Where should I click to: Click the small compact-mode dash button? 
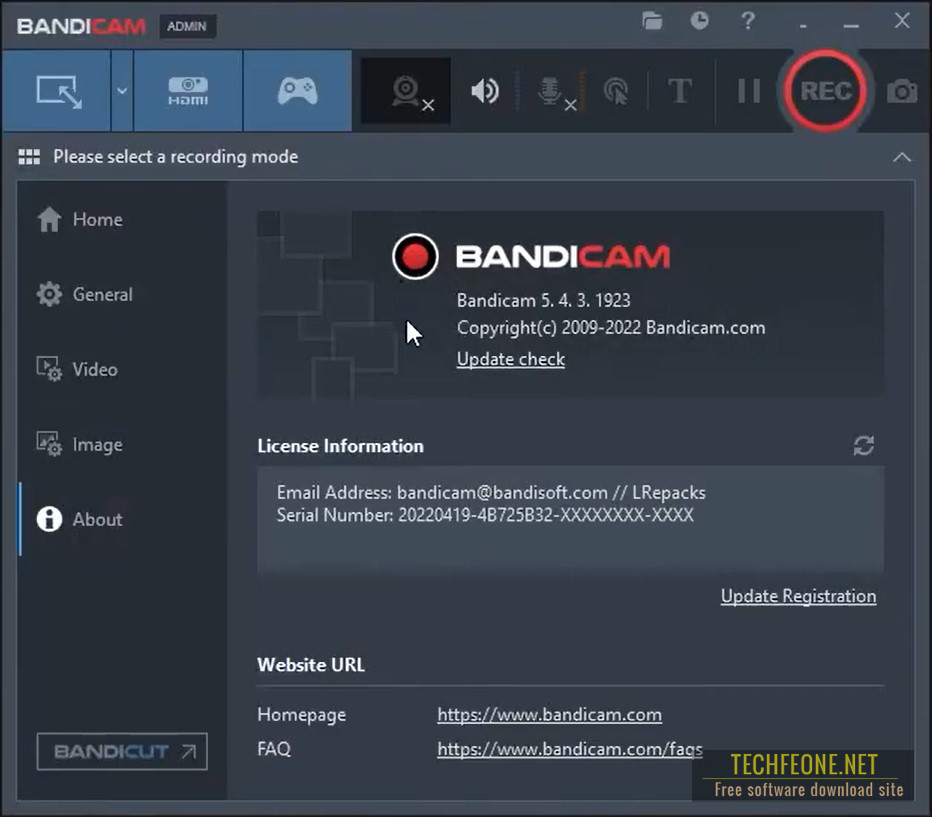click(x=803, y=26)
